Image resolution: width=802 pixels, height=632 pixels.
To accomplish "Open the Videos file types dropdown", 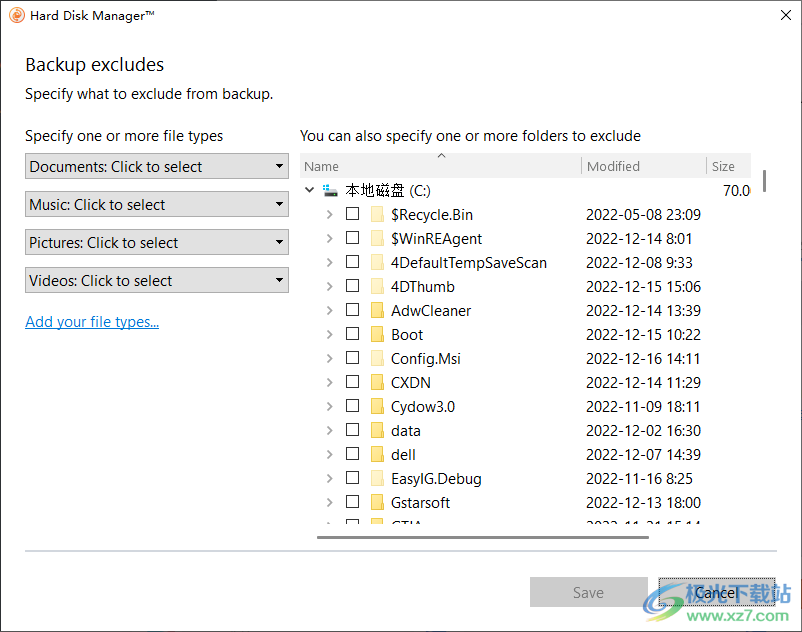I will (157, 280).
